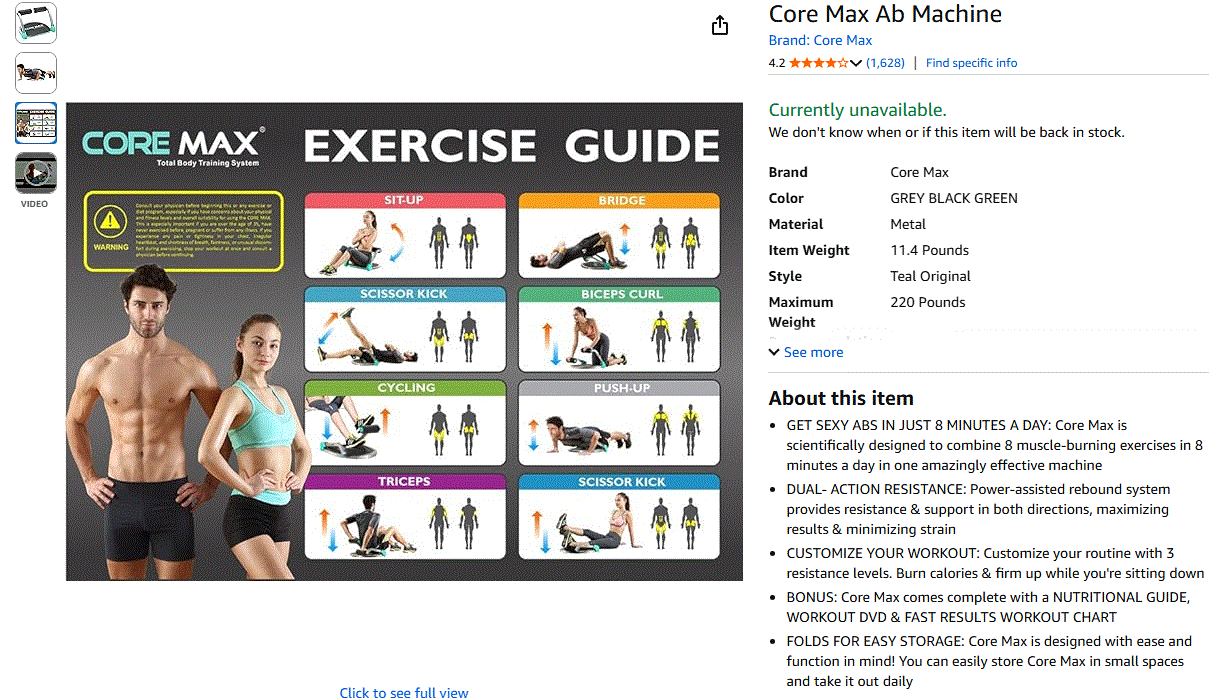
Task: Open the 1,628 ratings link
Action: 885,62
